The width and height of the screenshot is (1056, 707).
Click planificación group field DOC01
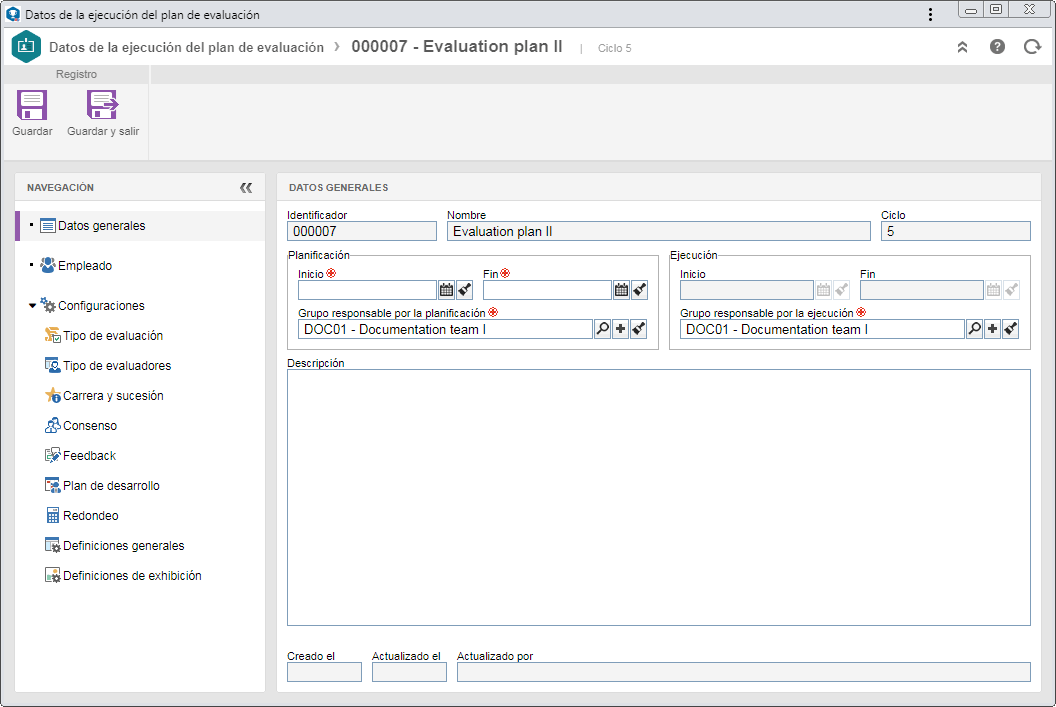click(445, 329)
